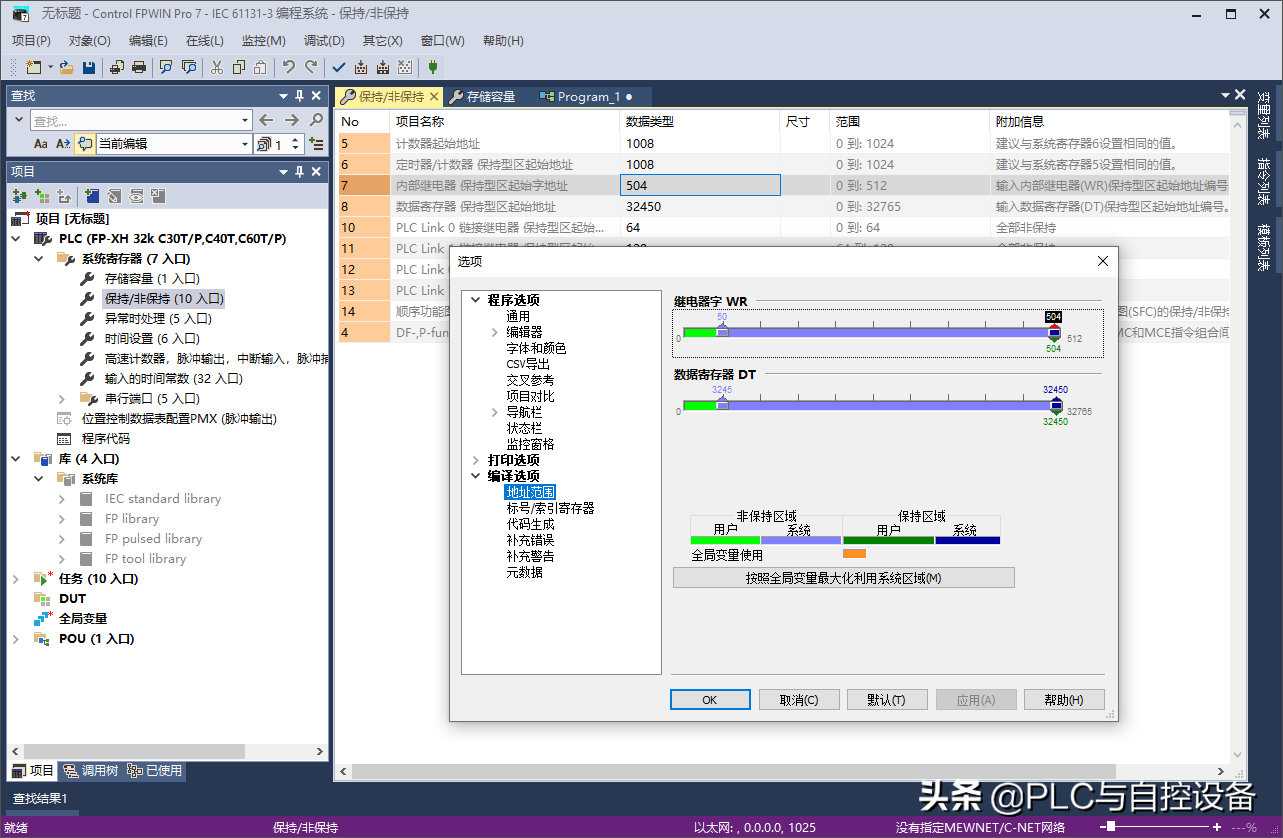Click the Undo arrow icon
The height and width of the screenshot is (838, 1283).
pyautogui.click(x=288, y=67)
